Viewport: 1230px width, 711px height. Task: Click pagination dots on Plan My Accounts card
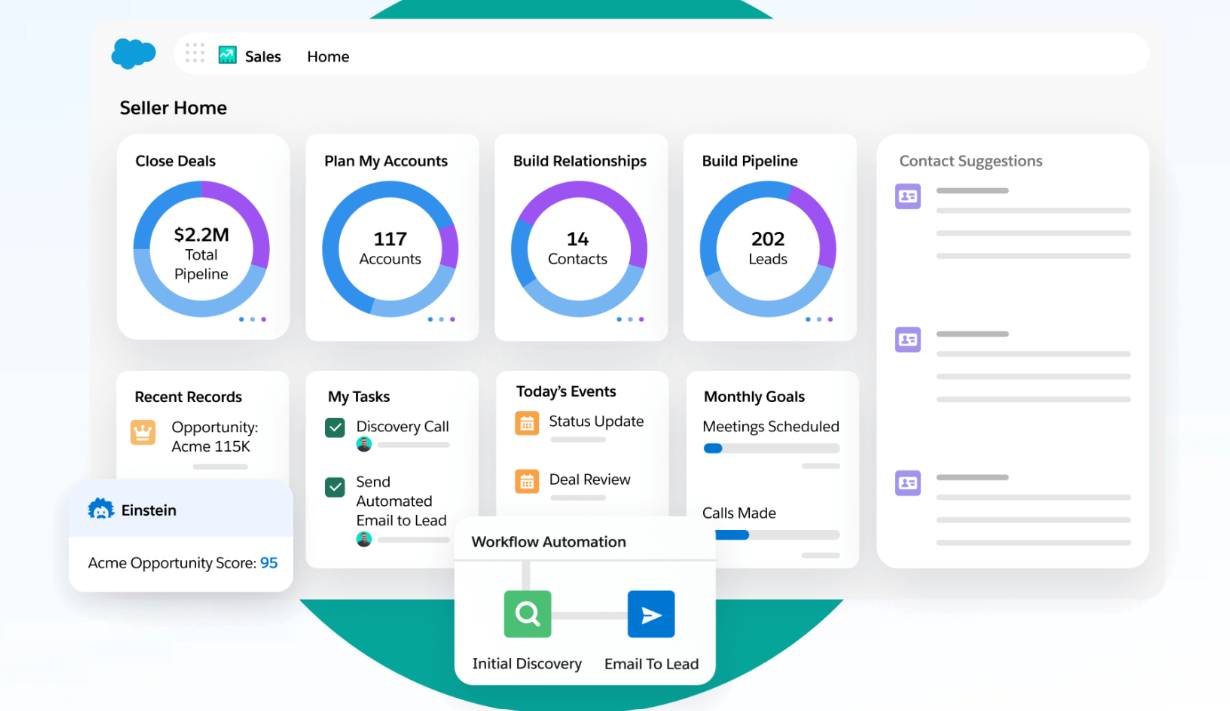pyautogui.click(x=441, y=320)
